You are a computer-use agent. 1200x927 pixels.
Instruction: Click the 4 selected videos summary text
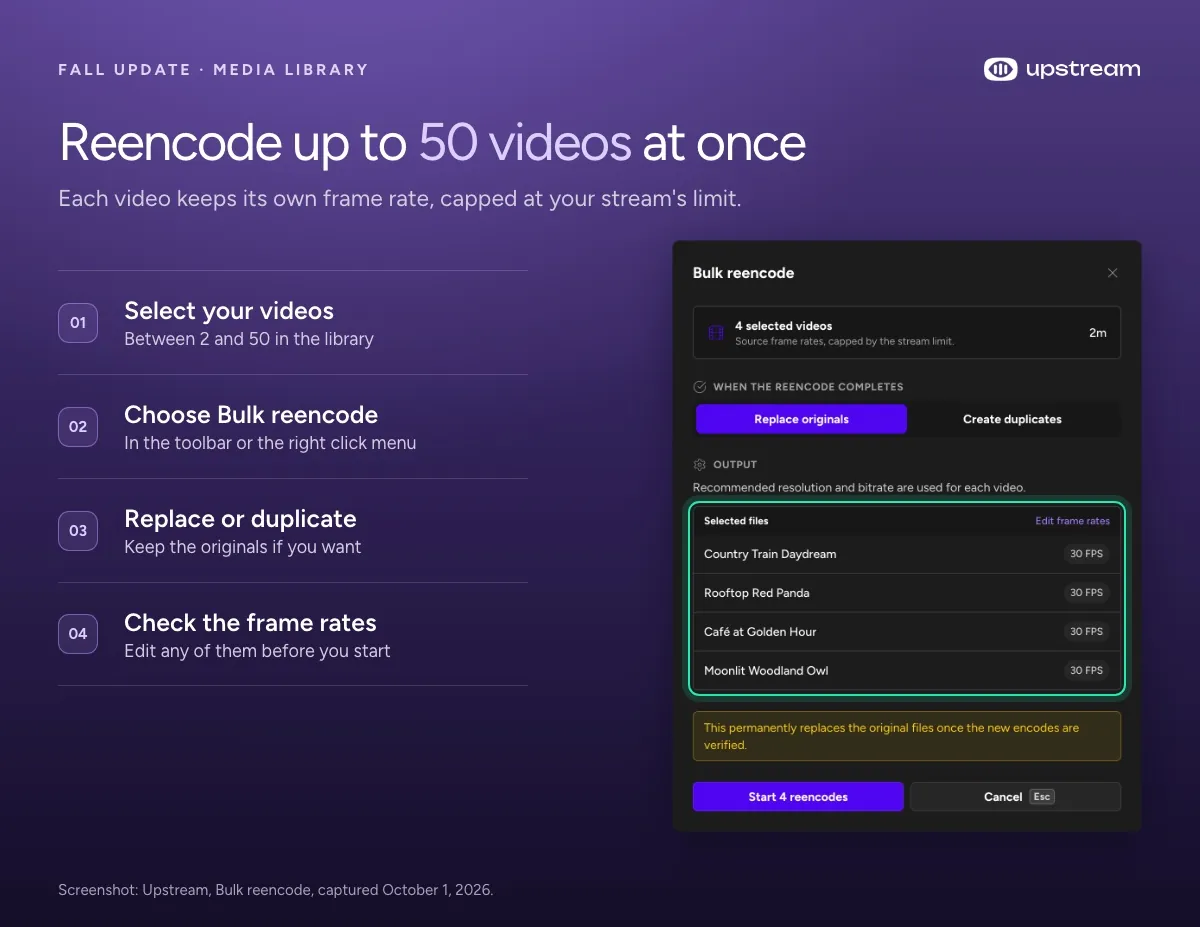click(x=784, y=326)
